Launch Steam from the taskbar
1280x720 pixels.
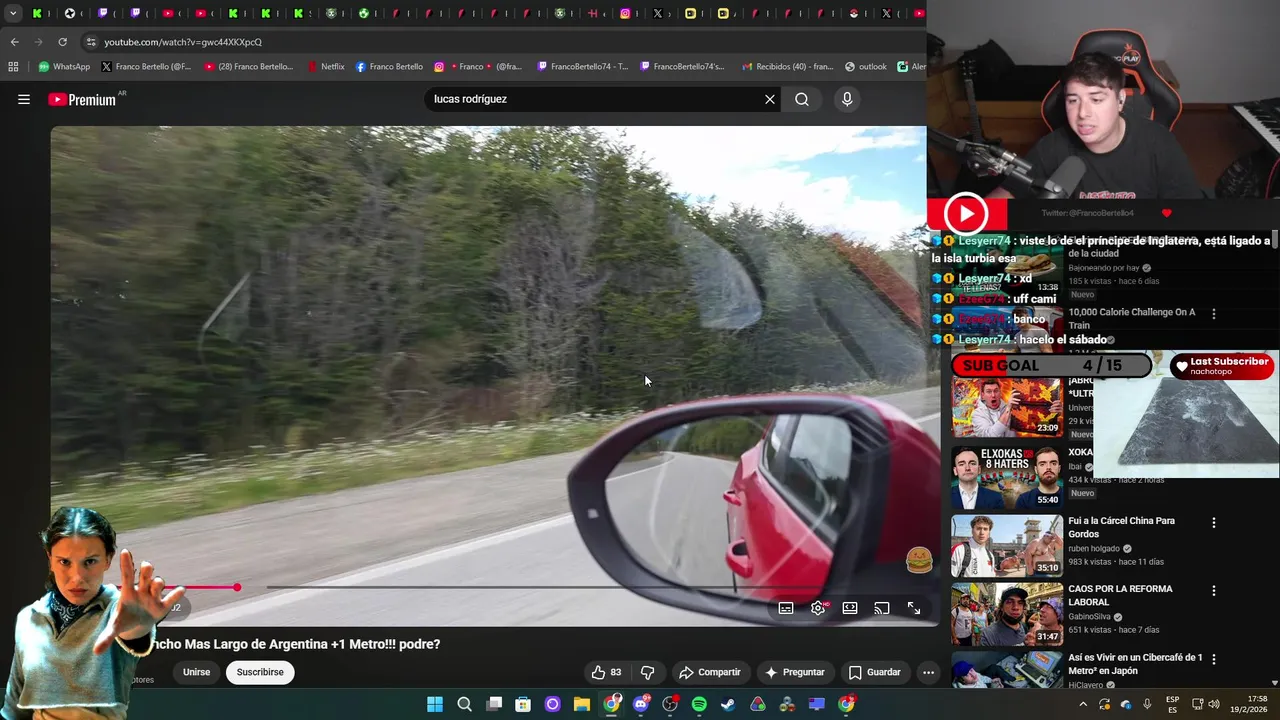(728, 704)
